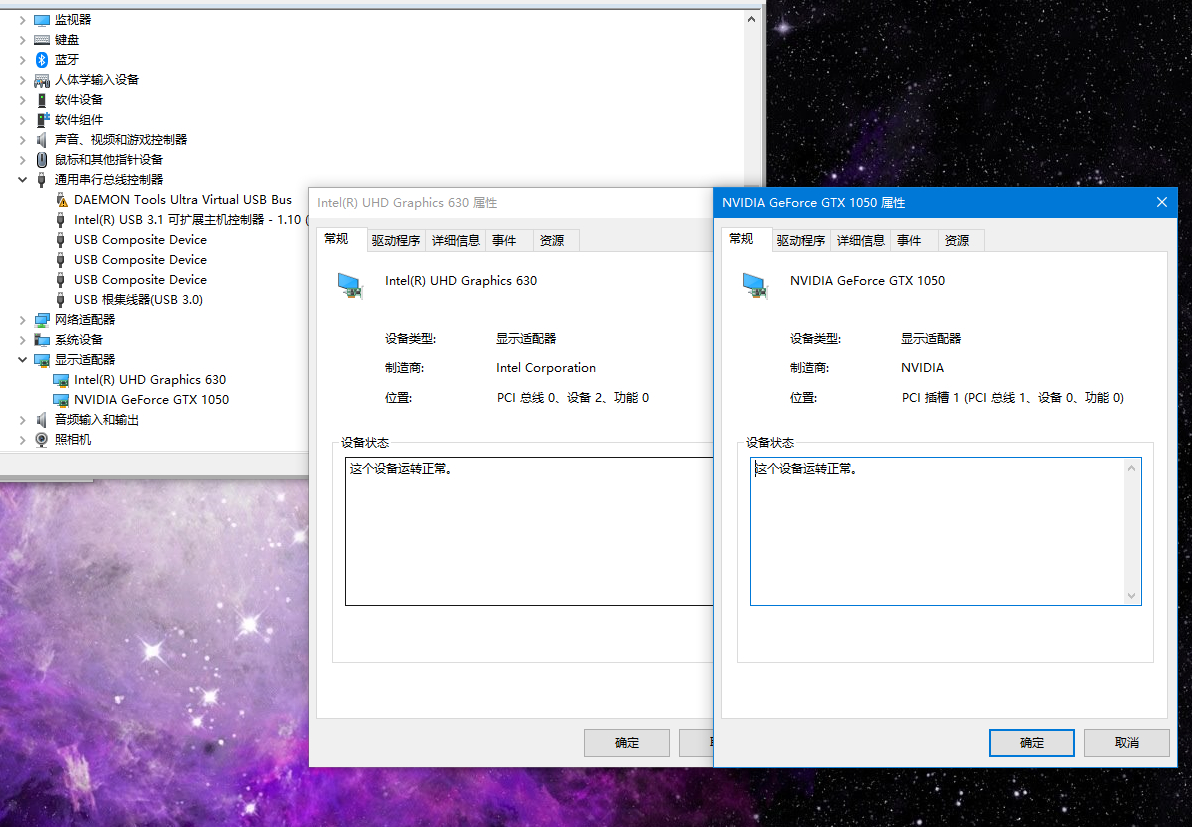
Task: Click the up arrow of Device Manager tree scrollbar
Action: tap(752, 20)
